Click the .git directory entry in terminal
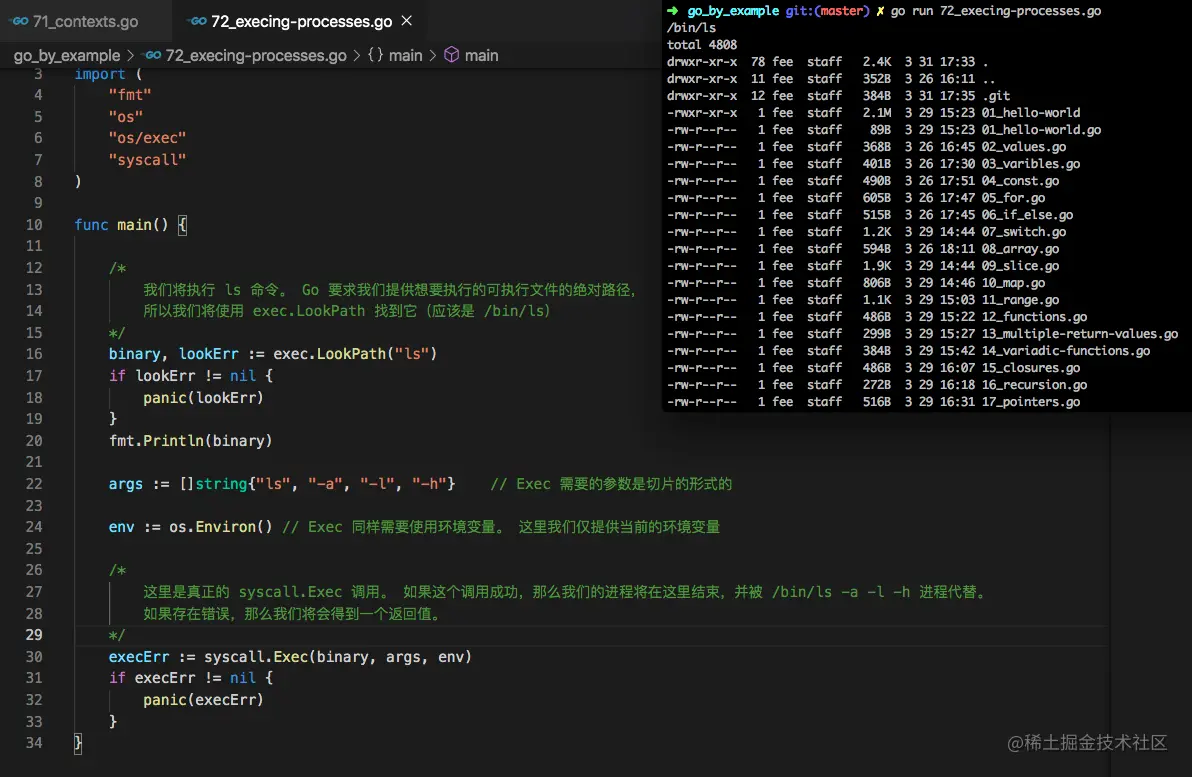1192x777 pixels. pos(995,96)
